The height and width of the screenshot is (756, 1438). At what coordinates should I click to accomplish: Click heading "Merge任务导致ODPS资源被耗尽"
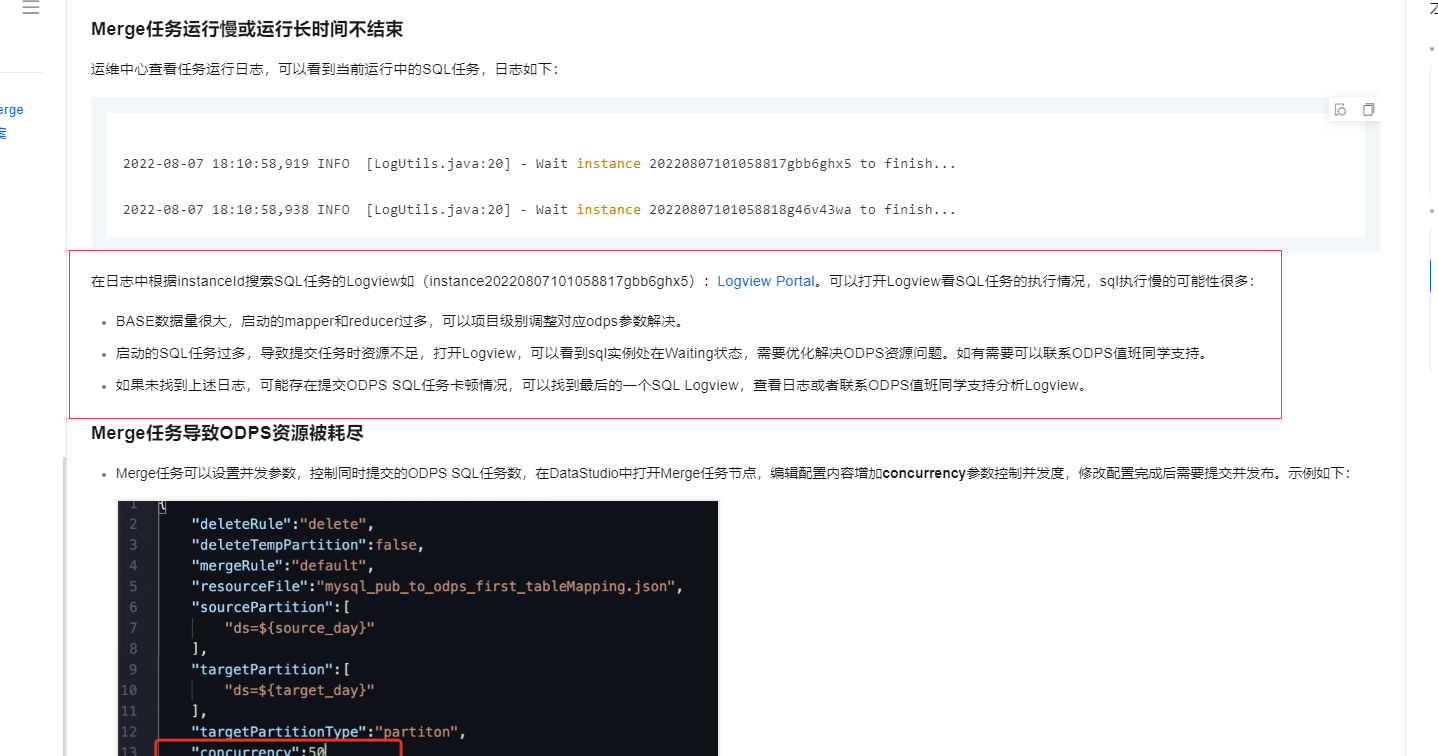point(227,433)
